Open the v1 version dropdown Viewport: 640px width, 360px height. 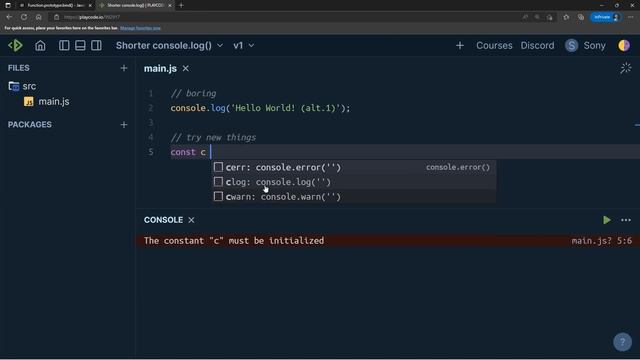pos(244,45)
